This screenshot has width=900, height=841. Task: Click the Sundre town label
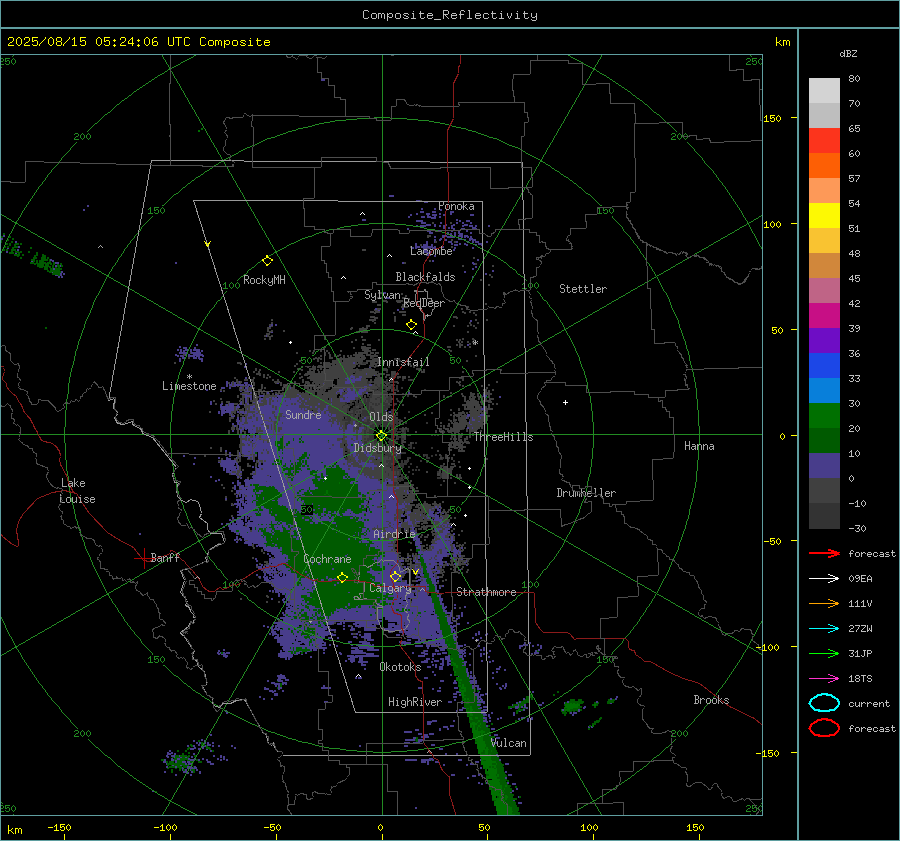303,414
